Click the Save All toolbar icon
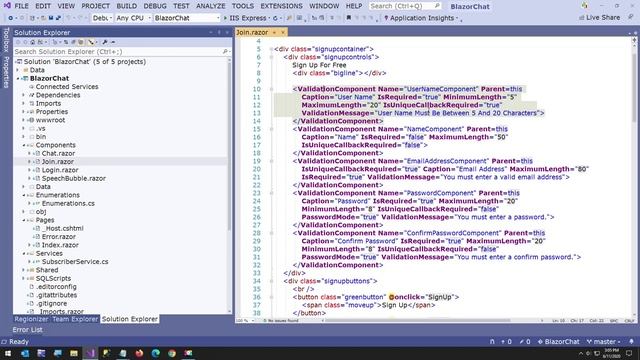 point(58,18)
